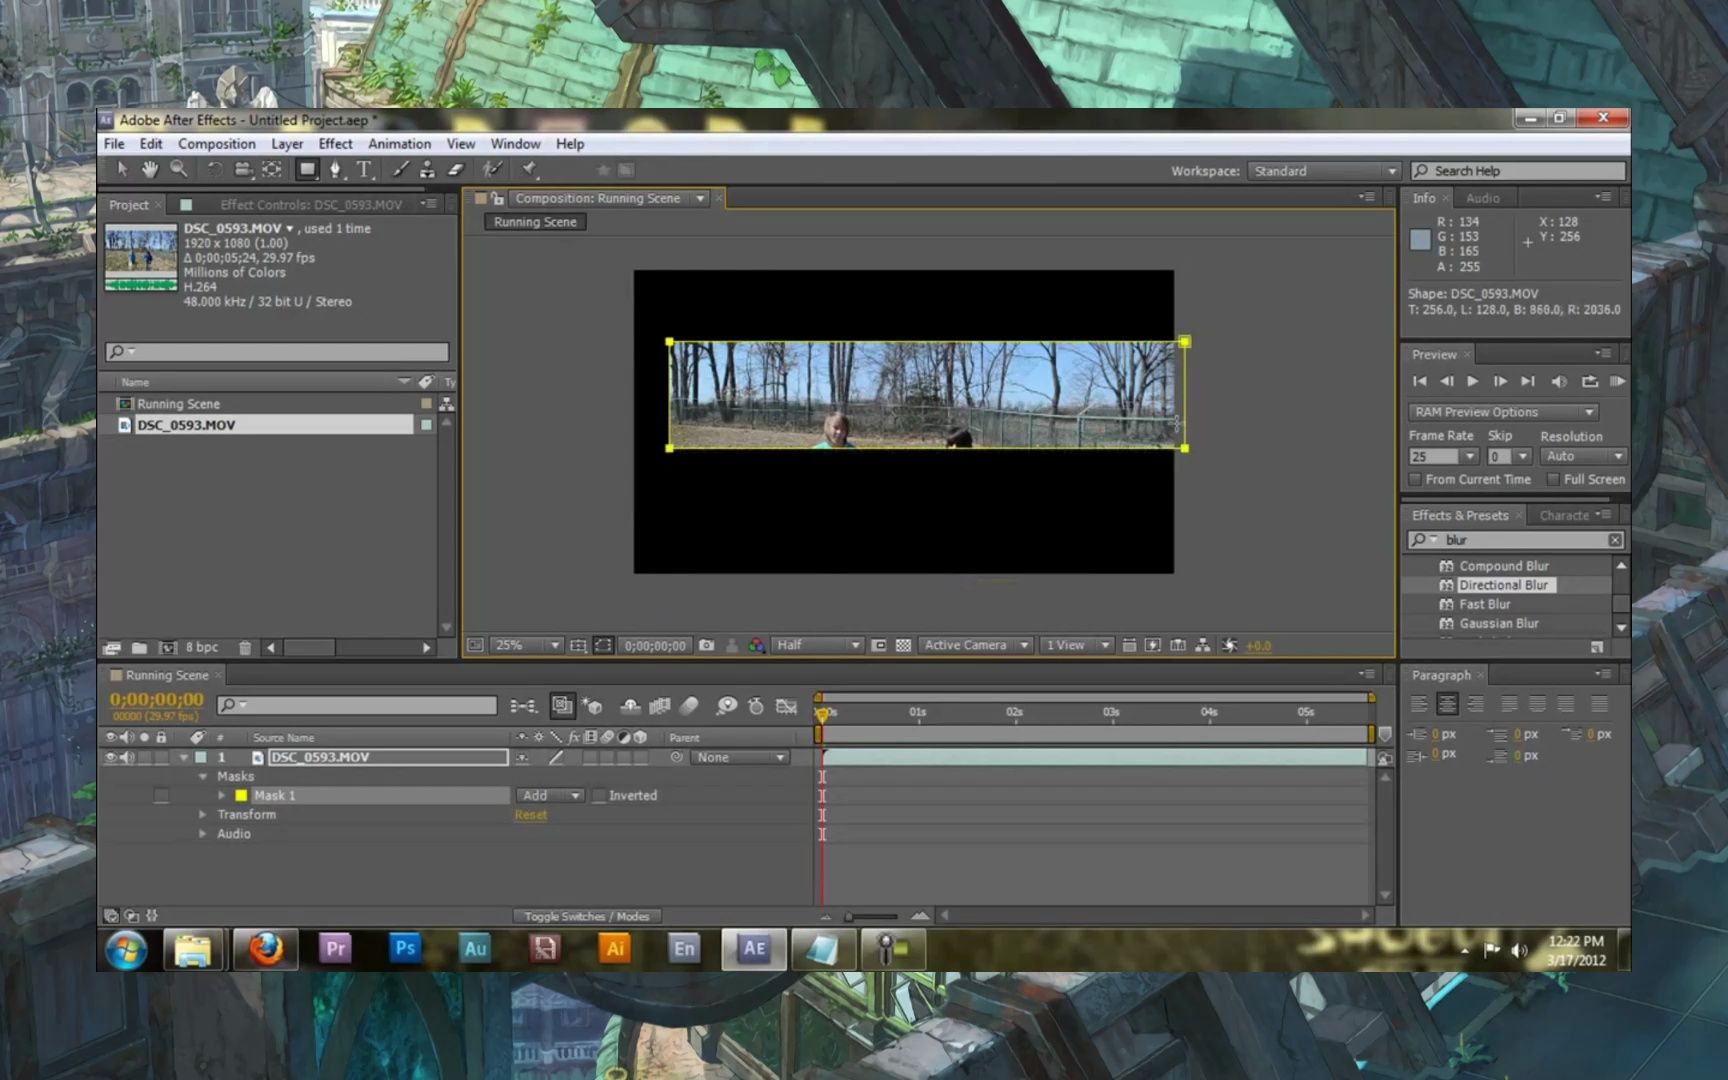Viewport: 1728px width, 1080px height.
Task: Open the Effect menu
Action: 335,144
